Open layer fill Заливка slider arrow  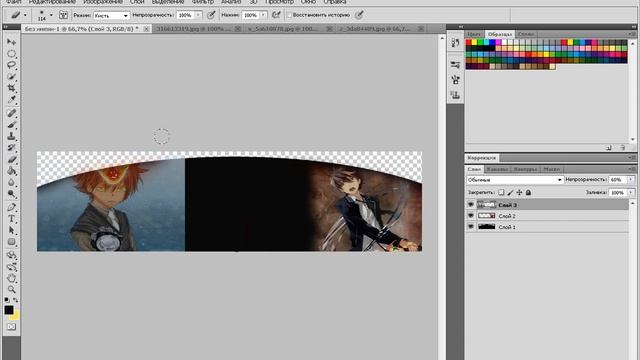coord(631,192)
